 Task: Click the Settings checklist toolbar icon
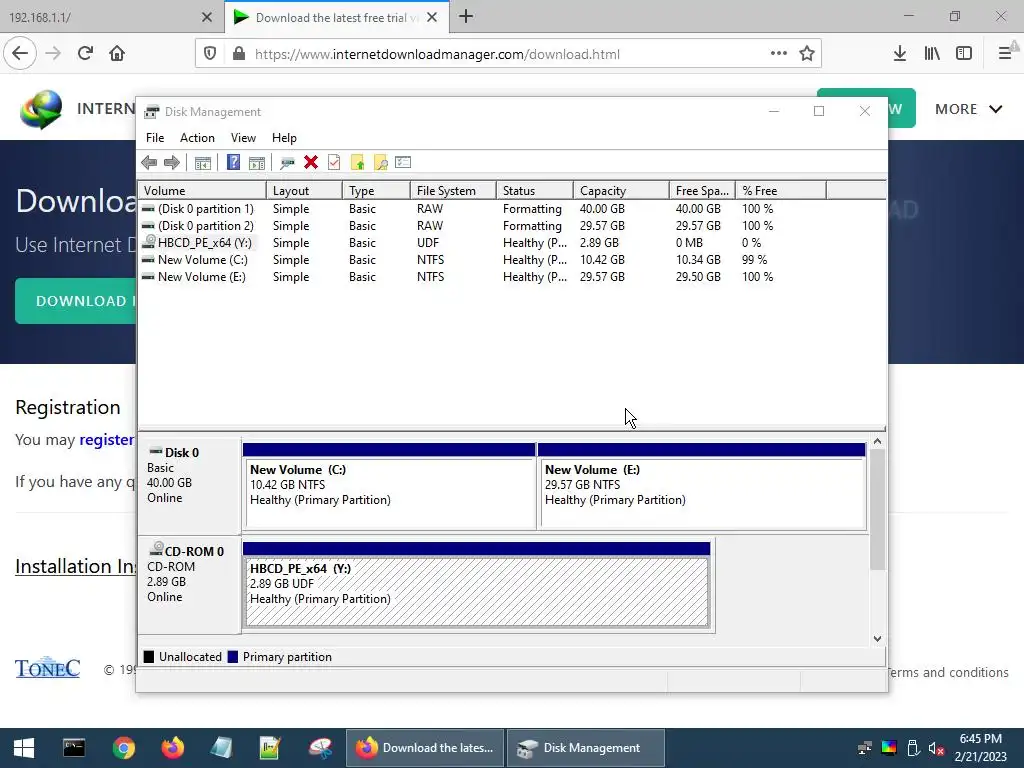(403, 162)
